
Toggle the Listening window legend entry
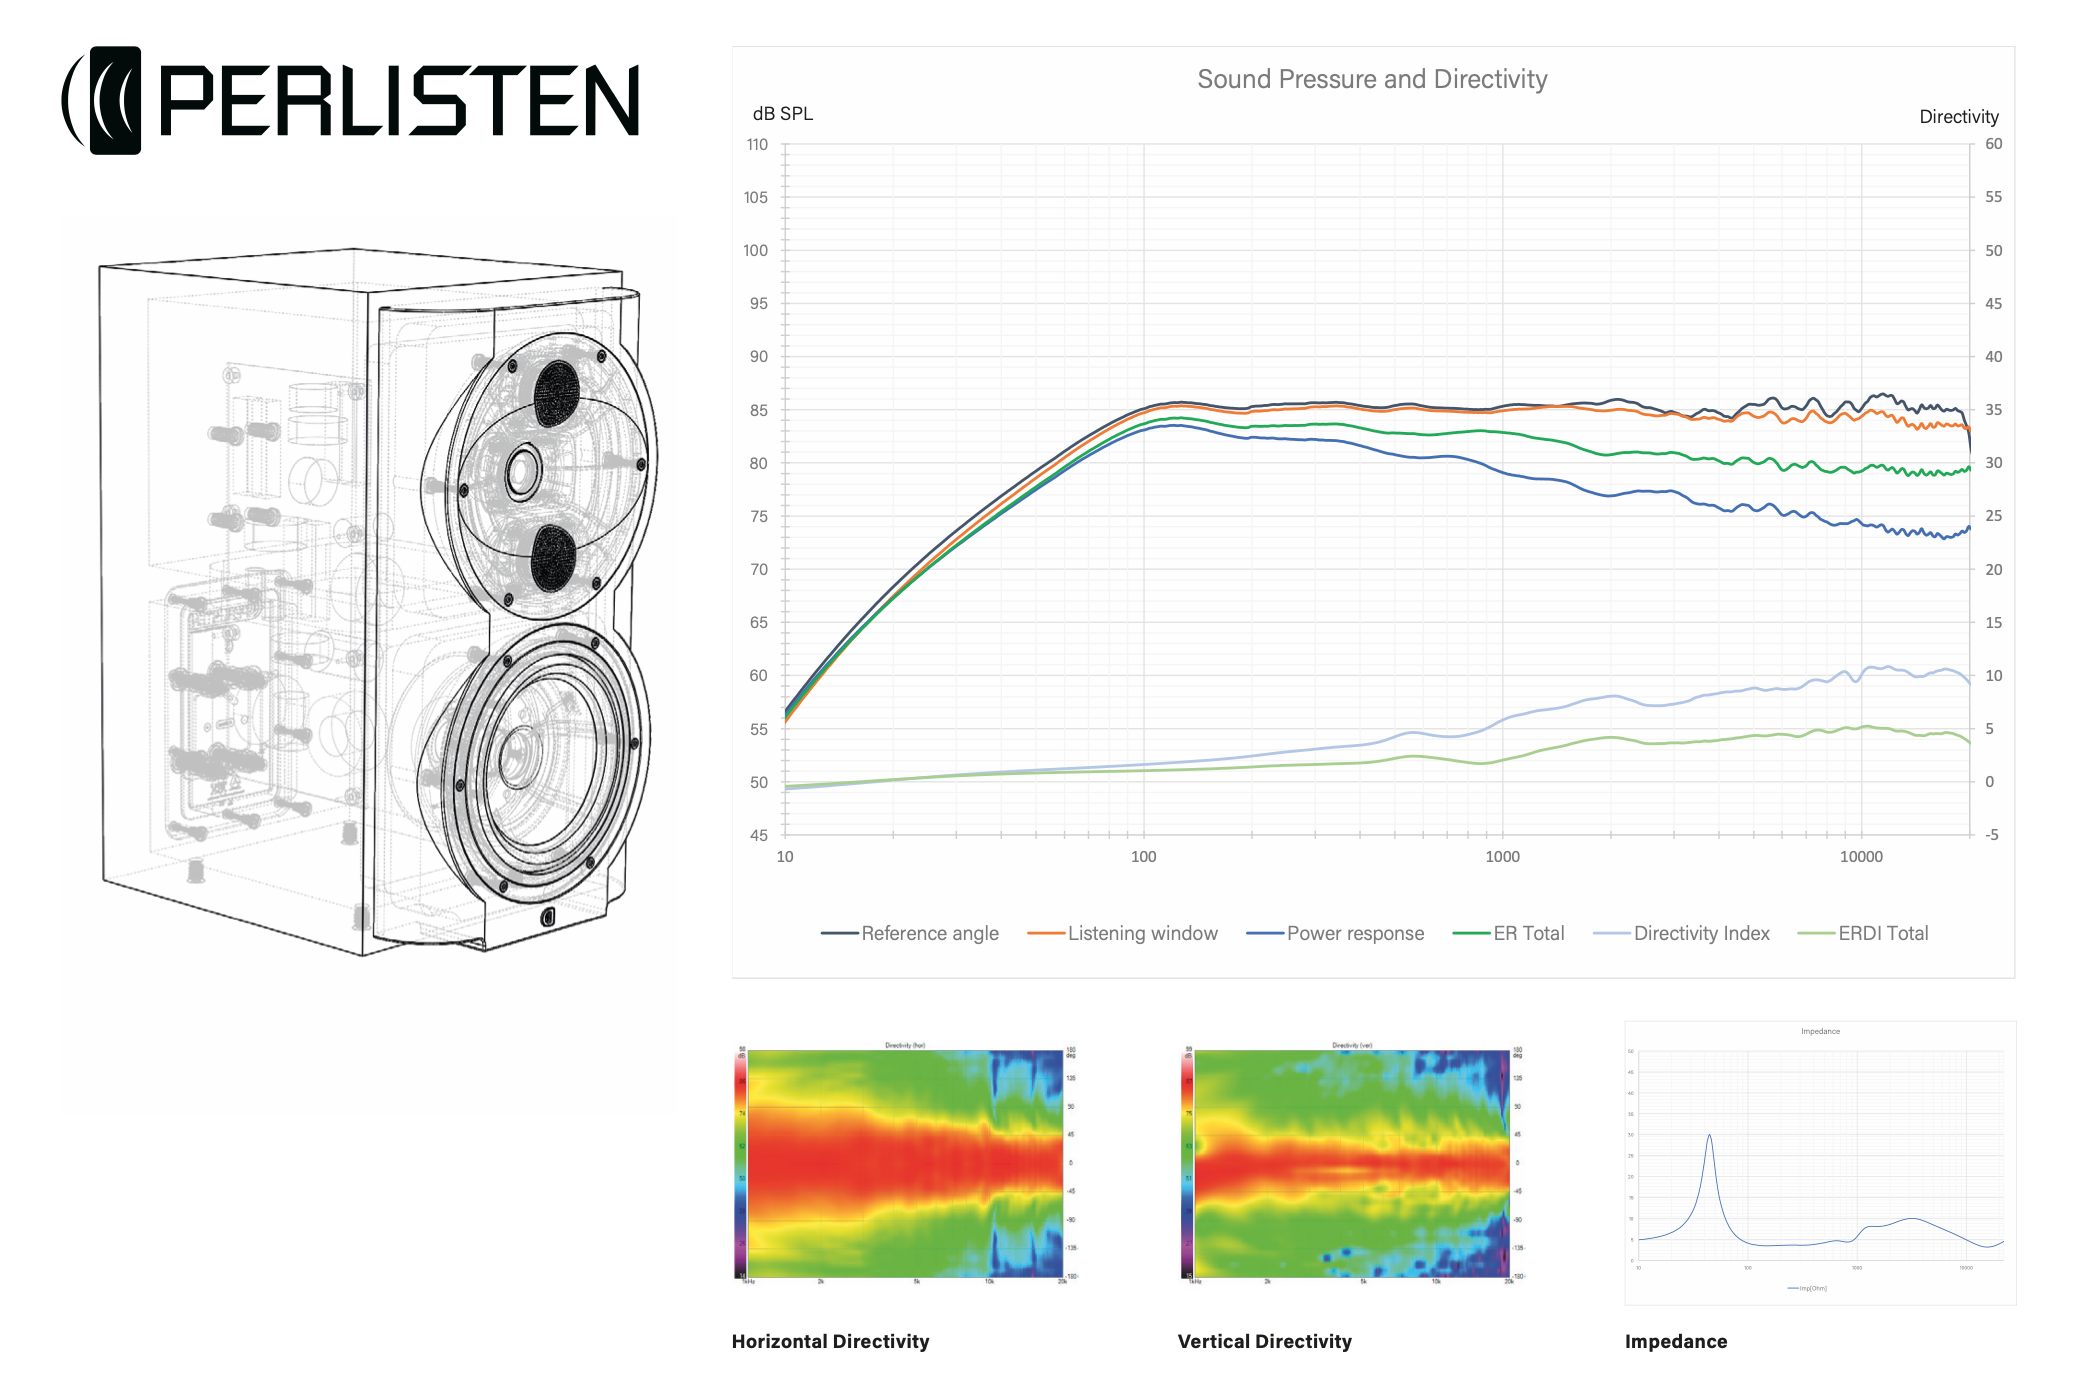(x=1142, y=933)
